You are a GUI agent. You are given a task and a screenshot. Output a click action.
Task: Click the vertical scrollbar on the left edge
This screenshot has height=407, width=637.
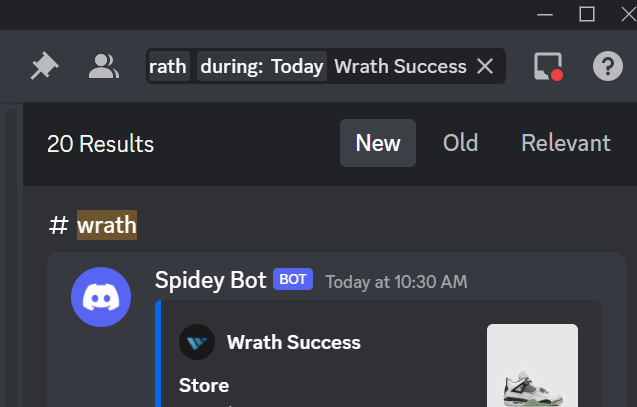11,256
